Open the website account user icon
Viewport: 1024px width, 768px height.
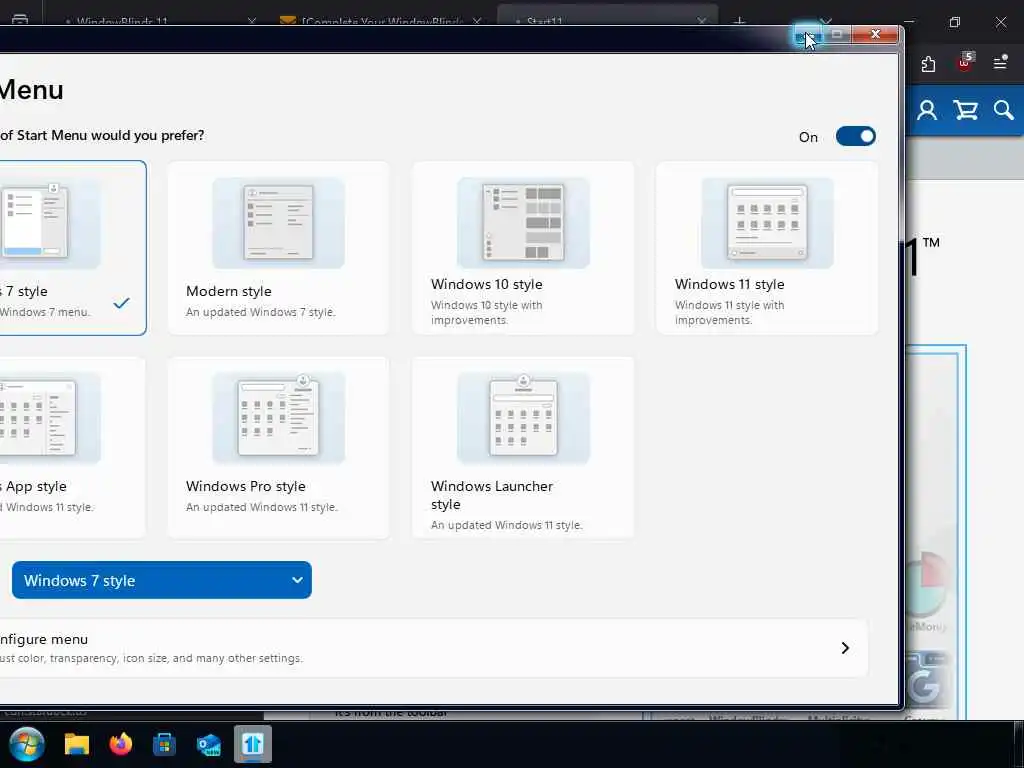[927, 110]
